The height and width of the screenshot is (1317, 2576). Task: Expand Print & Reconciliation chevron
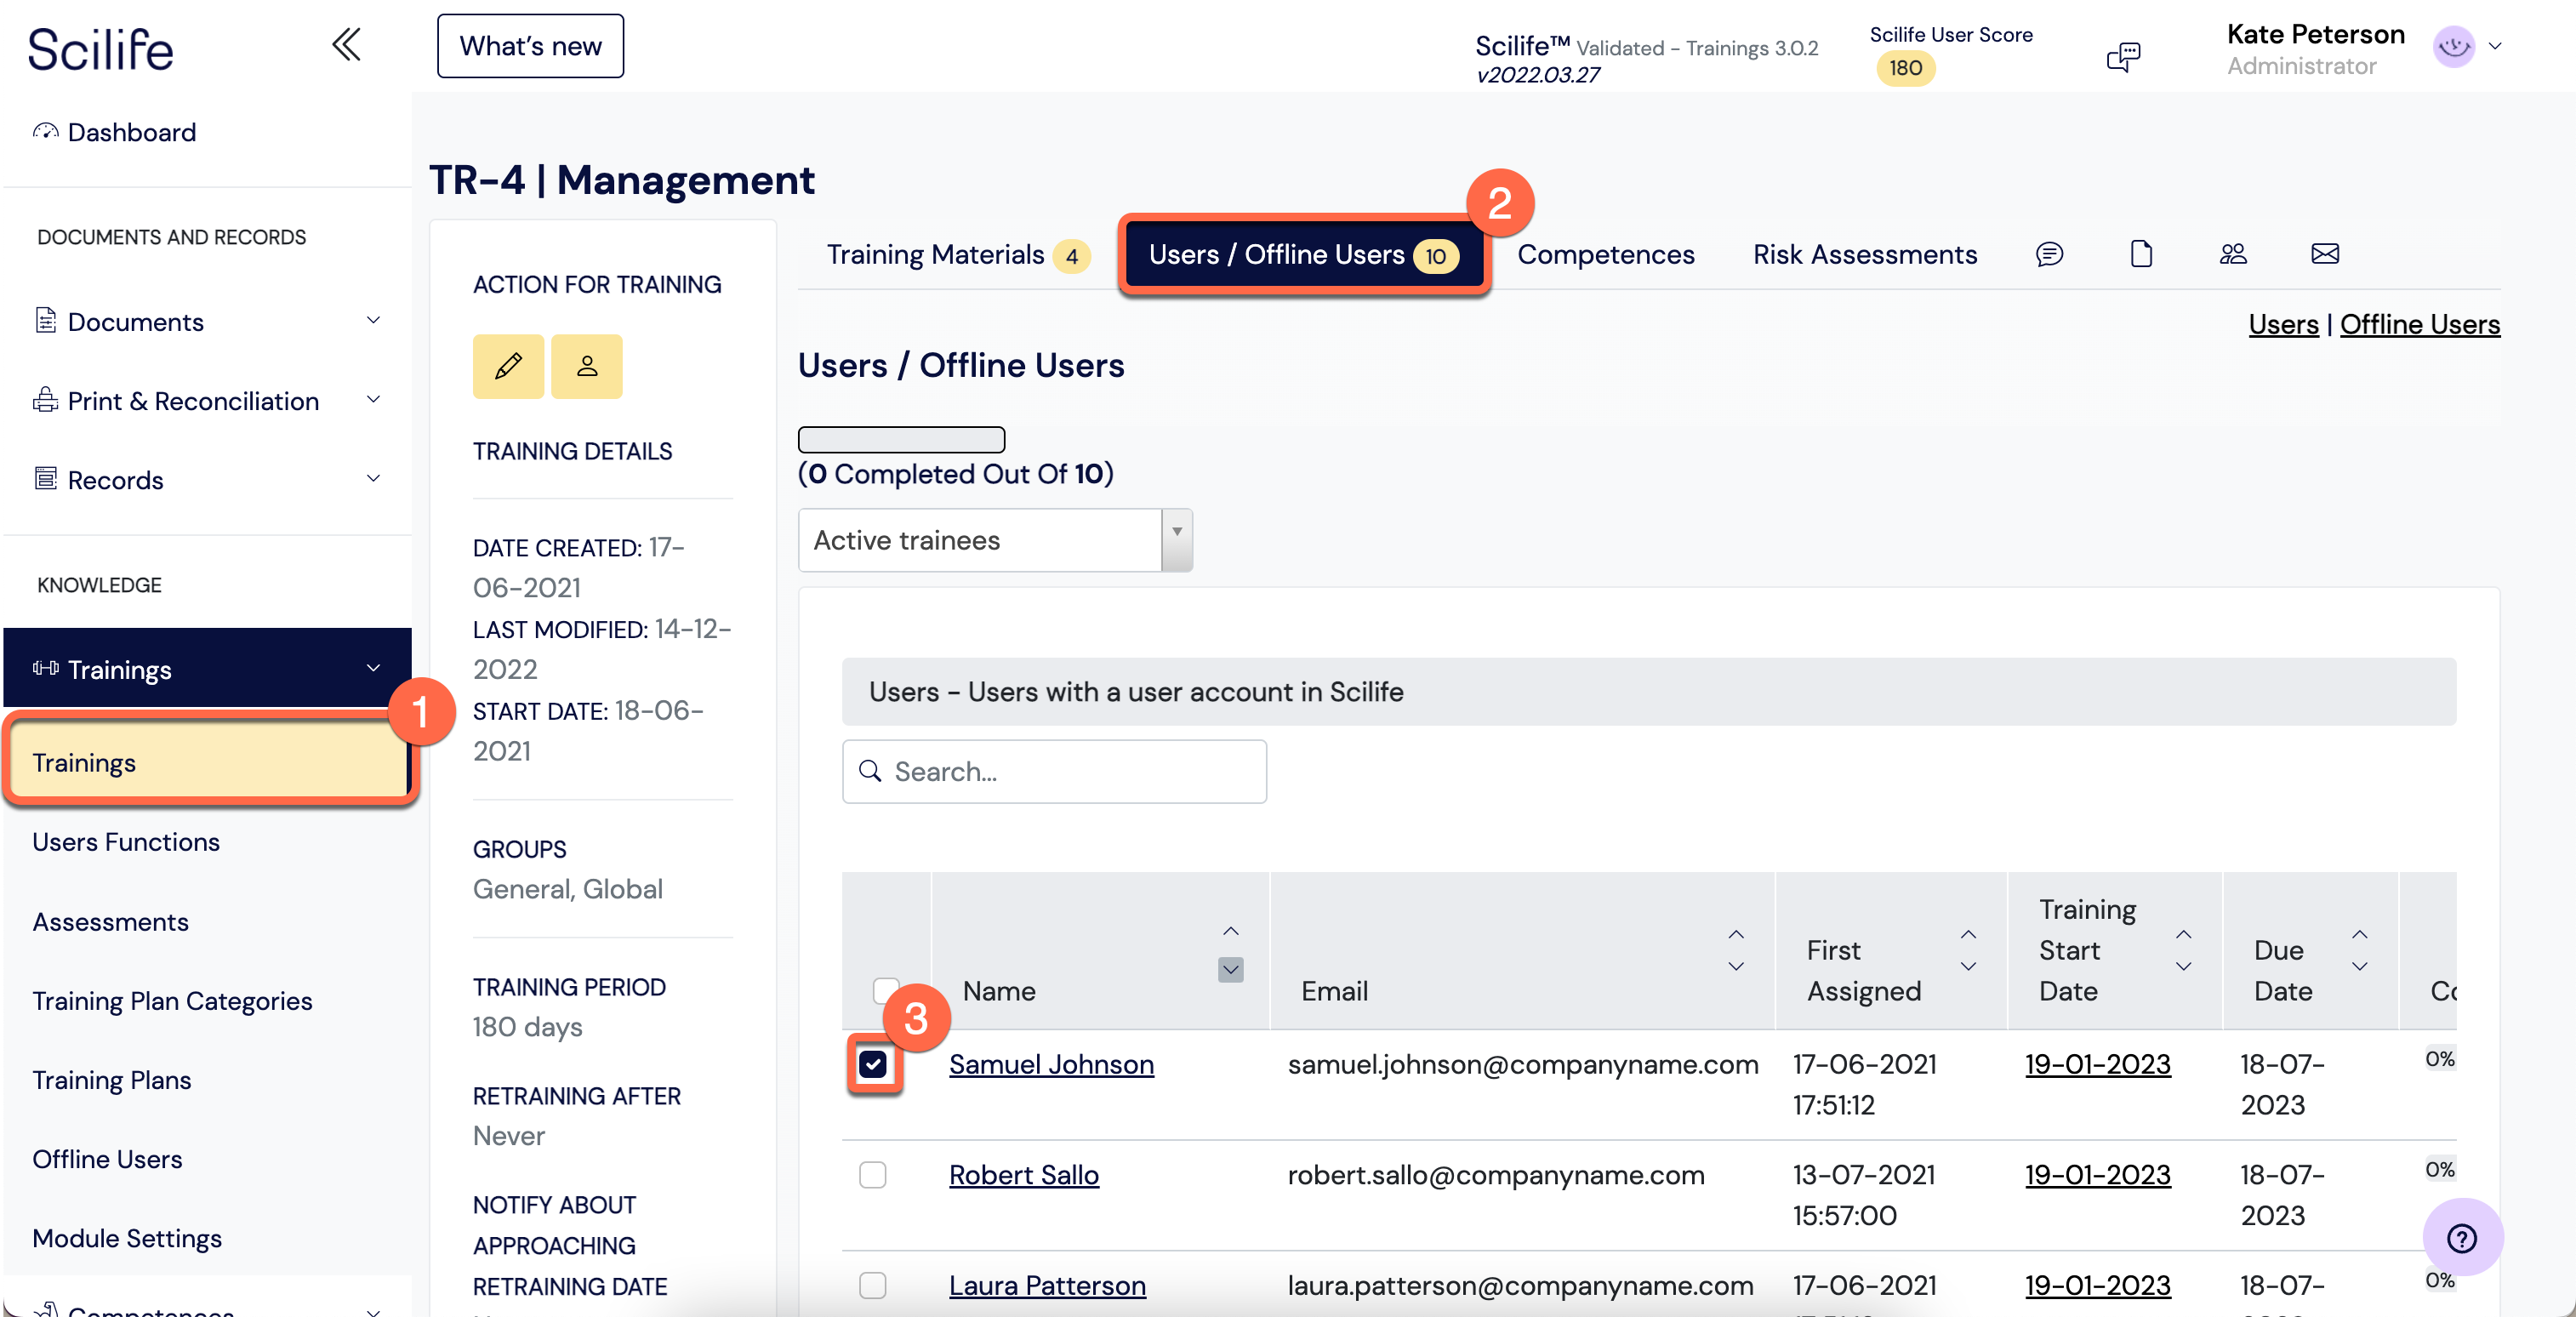click(x=373, y=400)
